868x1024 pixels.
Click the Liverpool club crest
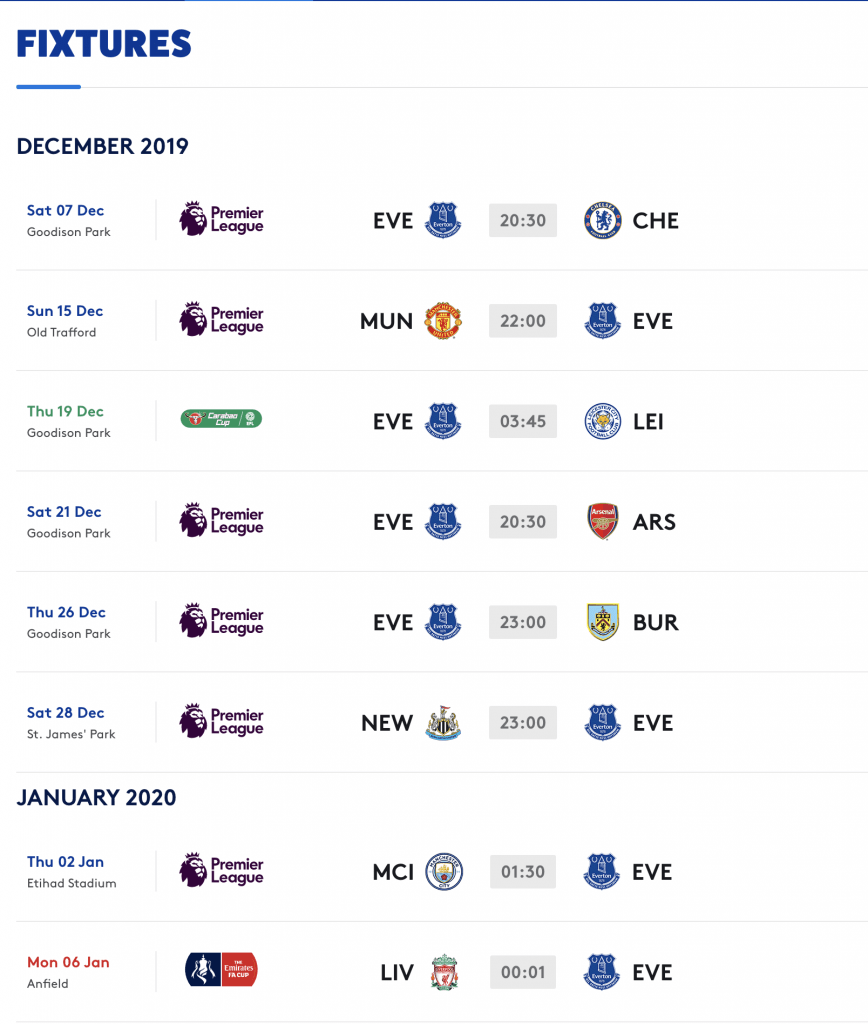click(445, 972)
